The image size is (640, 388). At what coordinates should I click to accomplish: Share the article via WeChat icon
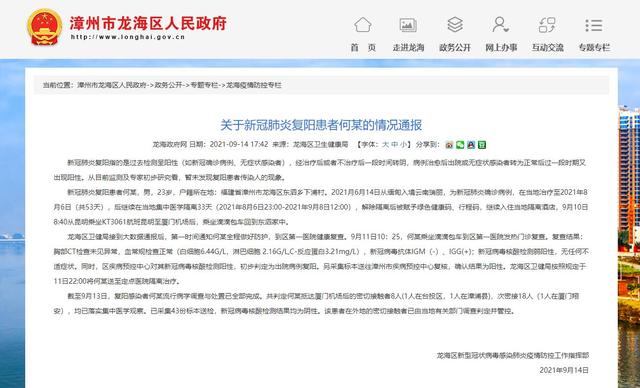coord(460,144)
